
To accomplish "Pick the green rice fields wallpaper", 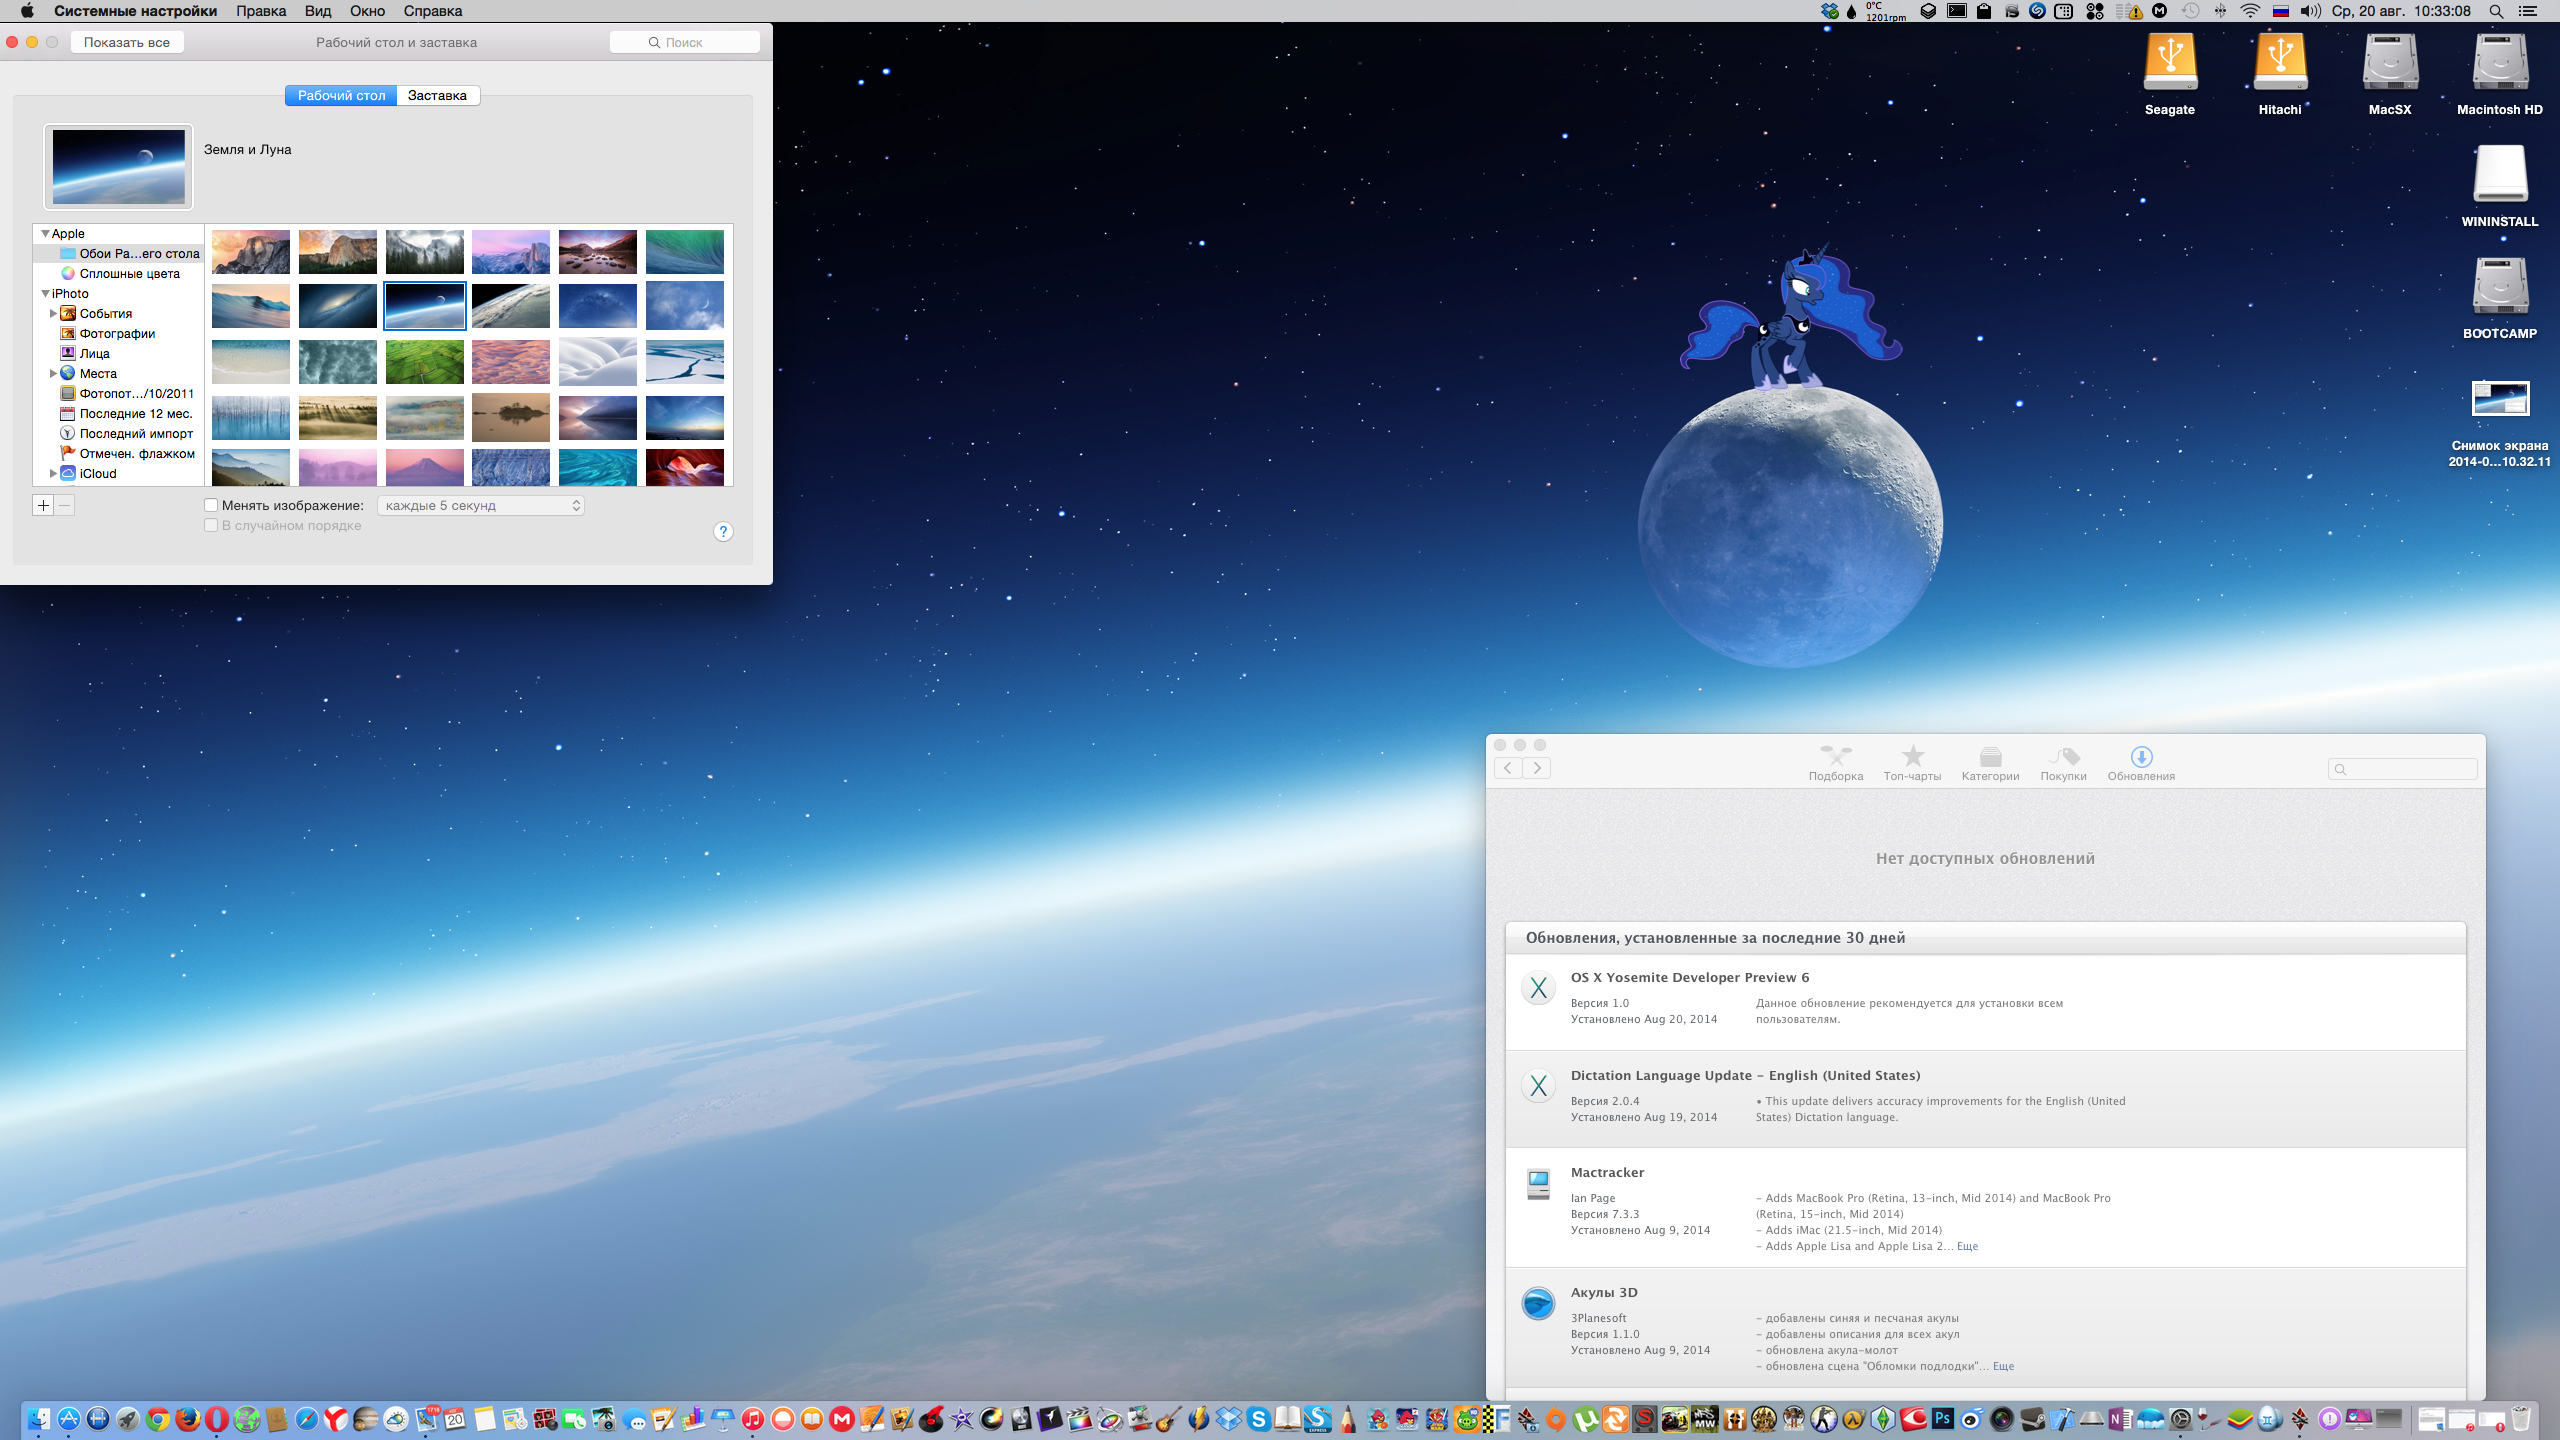I will tap(425, 362).
